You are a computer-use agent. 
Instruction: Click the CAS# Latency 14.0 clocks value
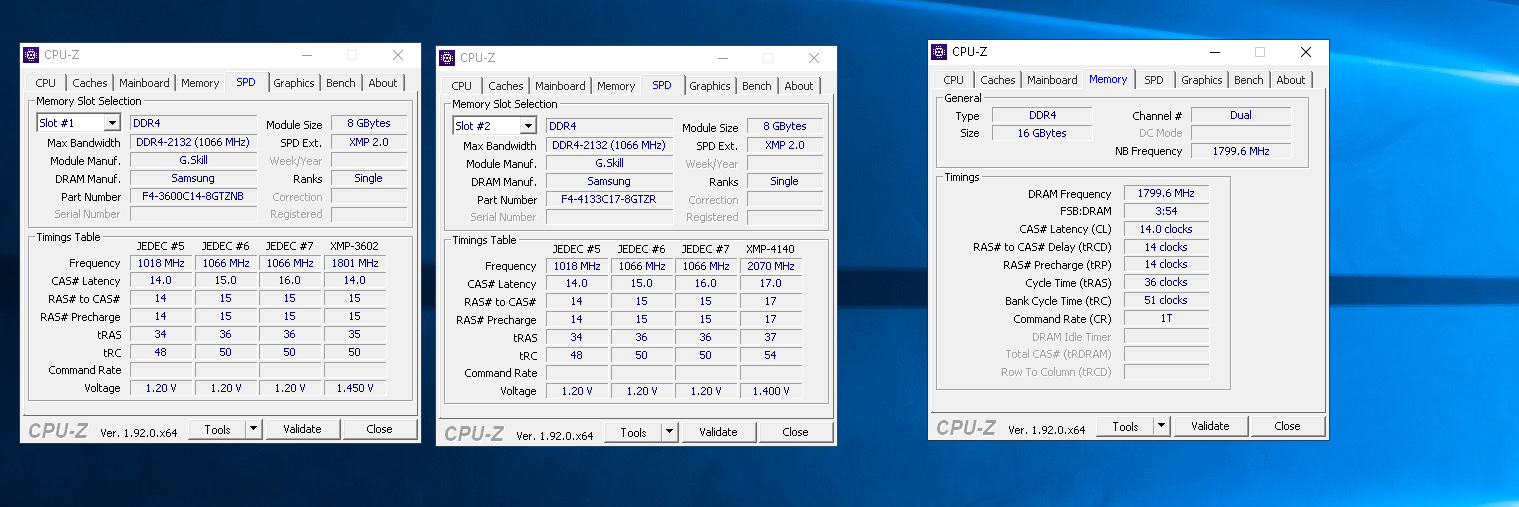(x=1166, y=229)
